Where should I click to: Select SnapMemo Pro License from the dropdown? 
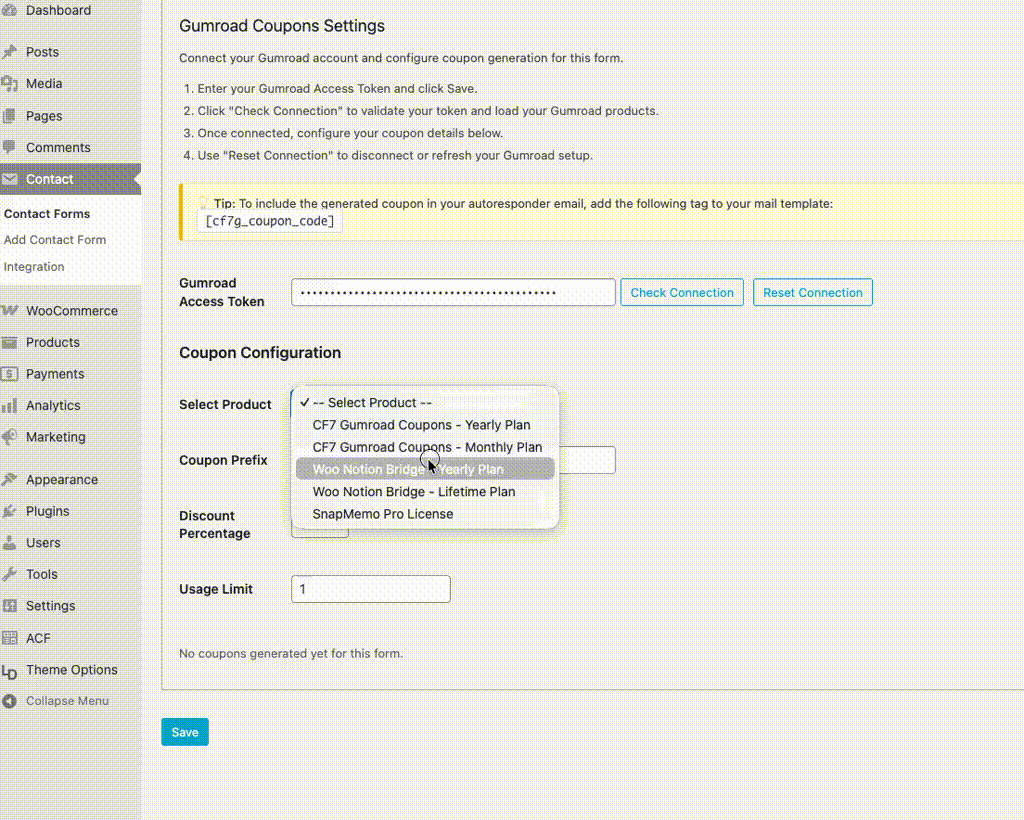[382, 513]
